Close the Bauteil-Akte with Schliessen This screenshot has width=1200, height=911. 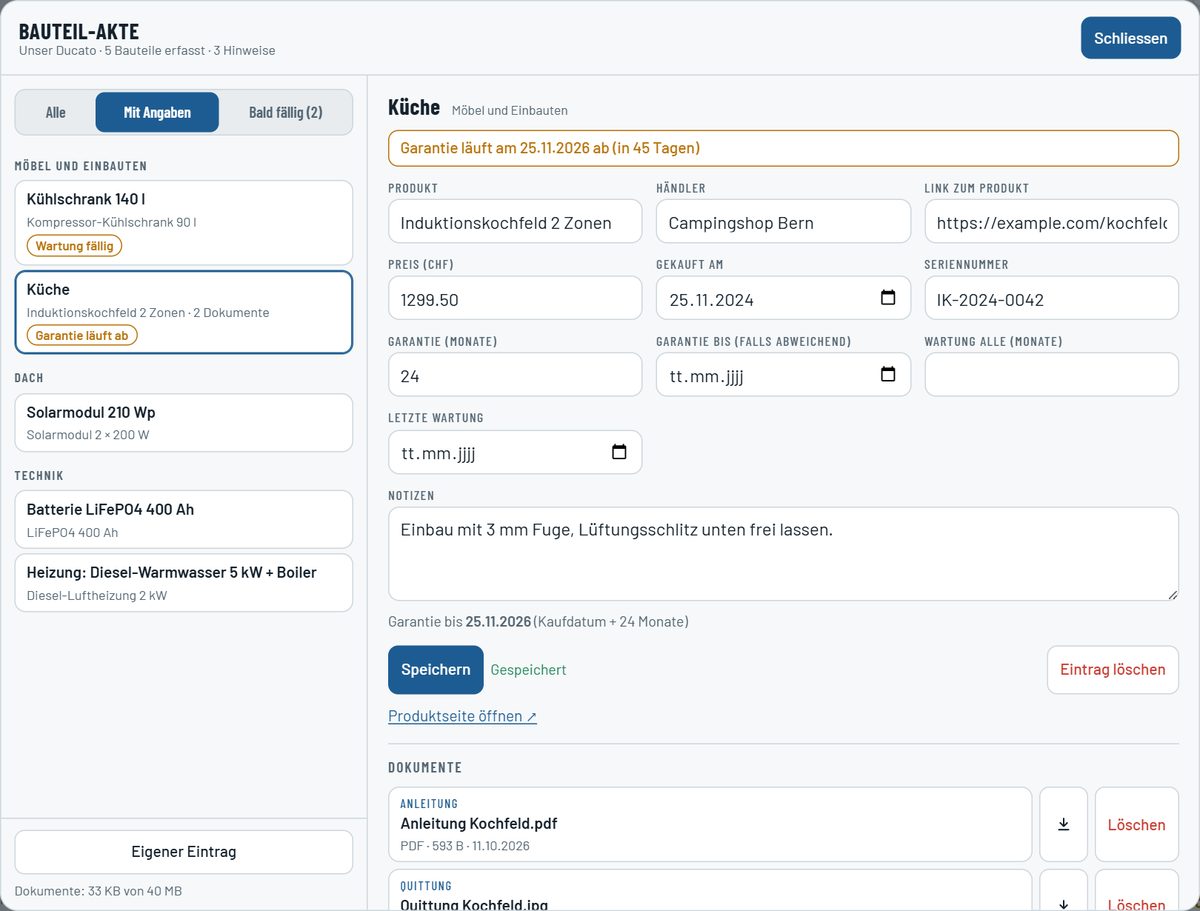click(1130, 38)
